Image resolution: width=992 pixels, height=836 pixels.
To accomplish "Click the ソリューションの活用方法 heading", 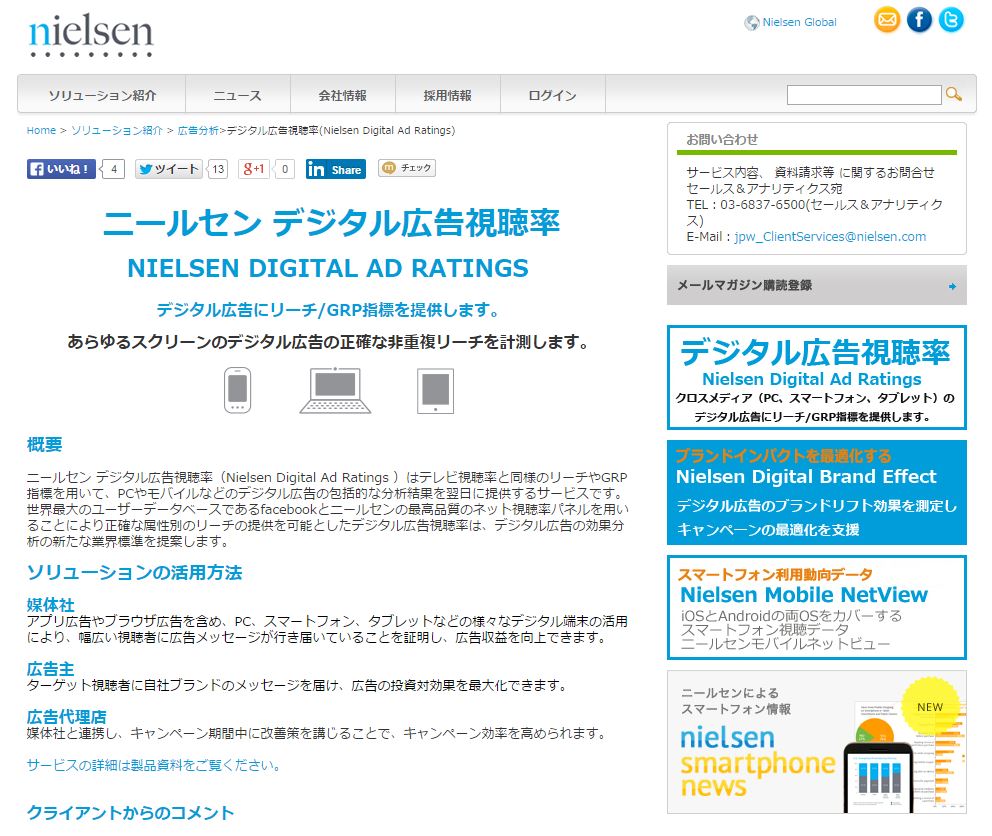I will pos(134,573).
